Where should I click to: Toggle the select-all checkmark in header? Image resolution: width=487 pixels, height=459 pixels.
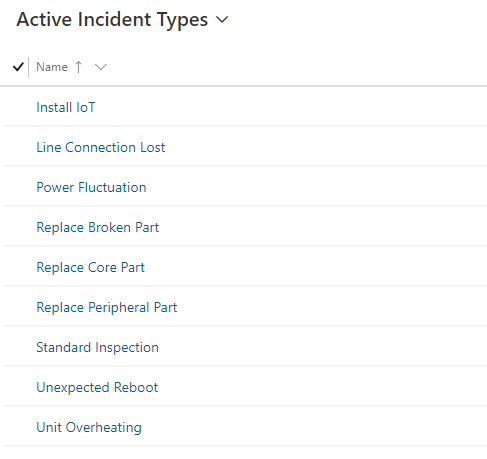pyautogui.click(x=18, y=67)
